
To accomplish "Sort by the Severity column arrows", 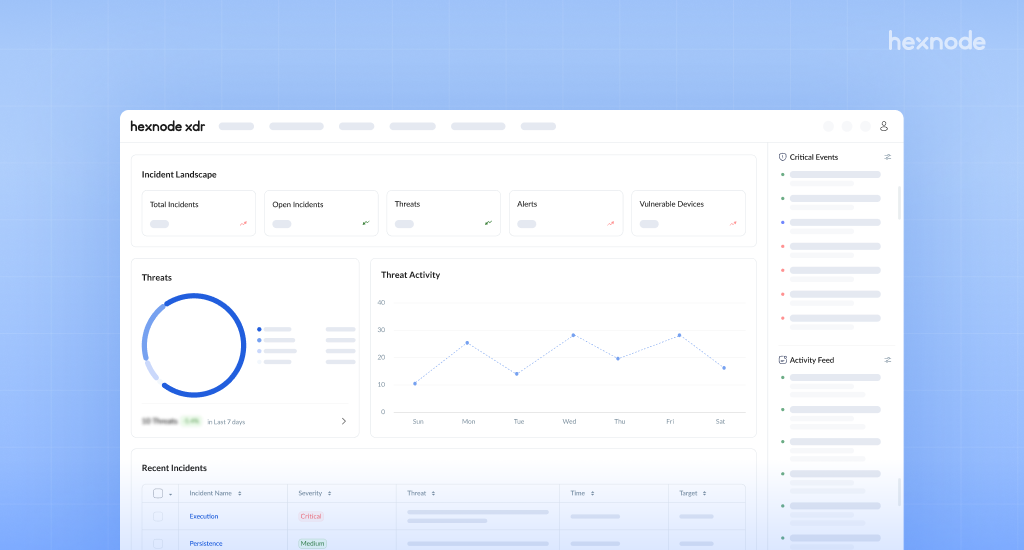I will click(329, 494).
